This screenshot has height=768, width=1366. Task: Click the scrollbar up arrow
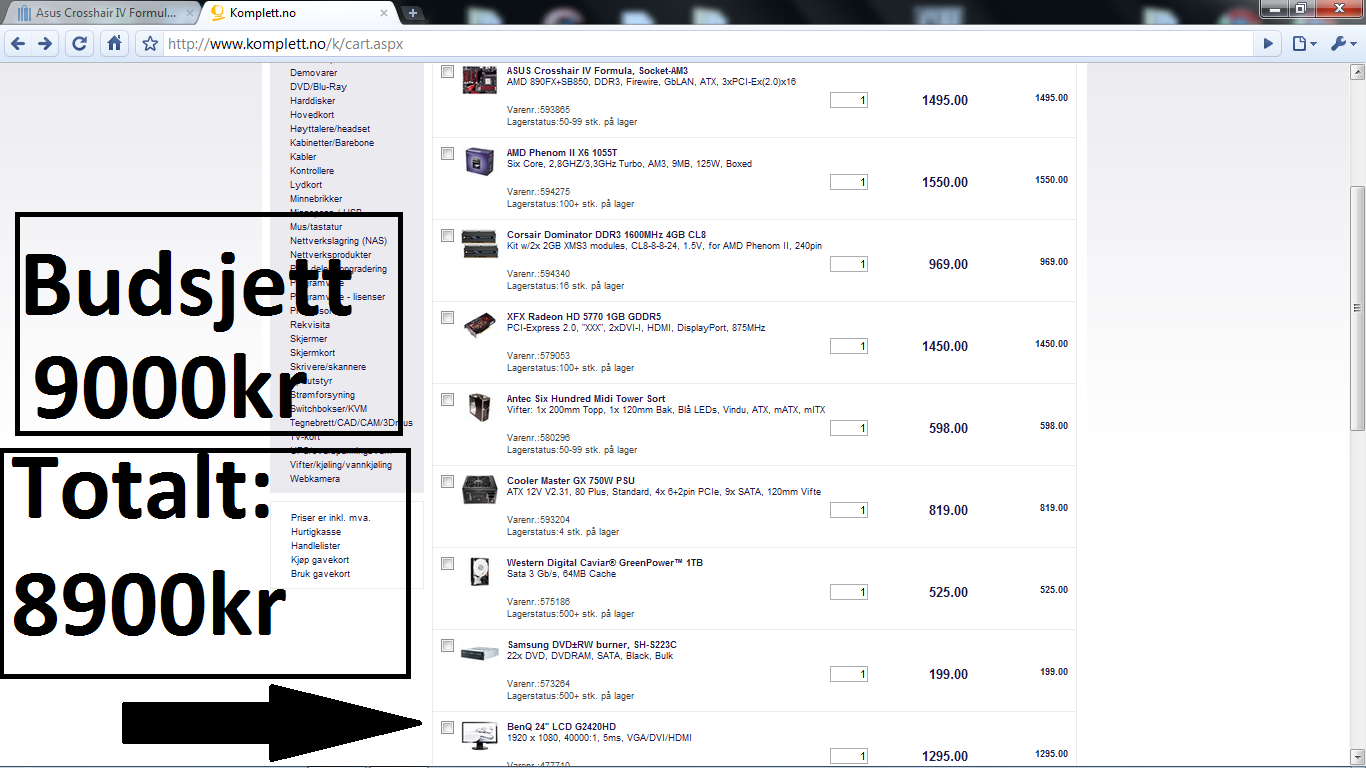1357,72
